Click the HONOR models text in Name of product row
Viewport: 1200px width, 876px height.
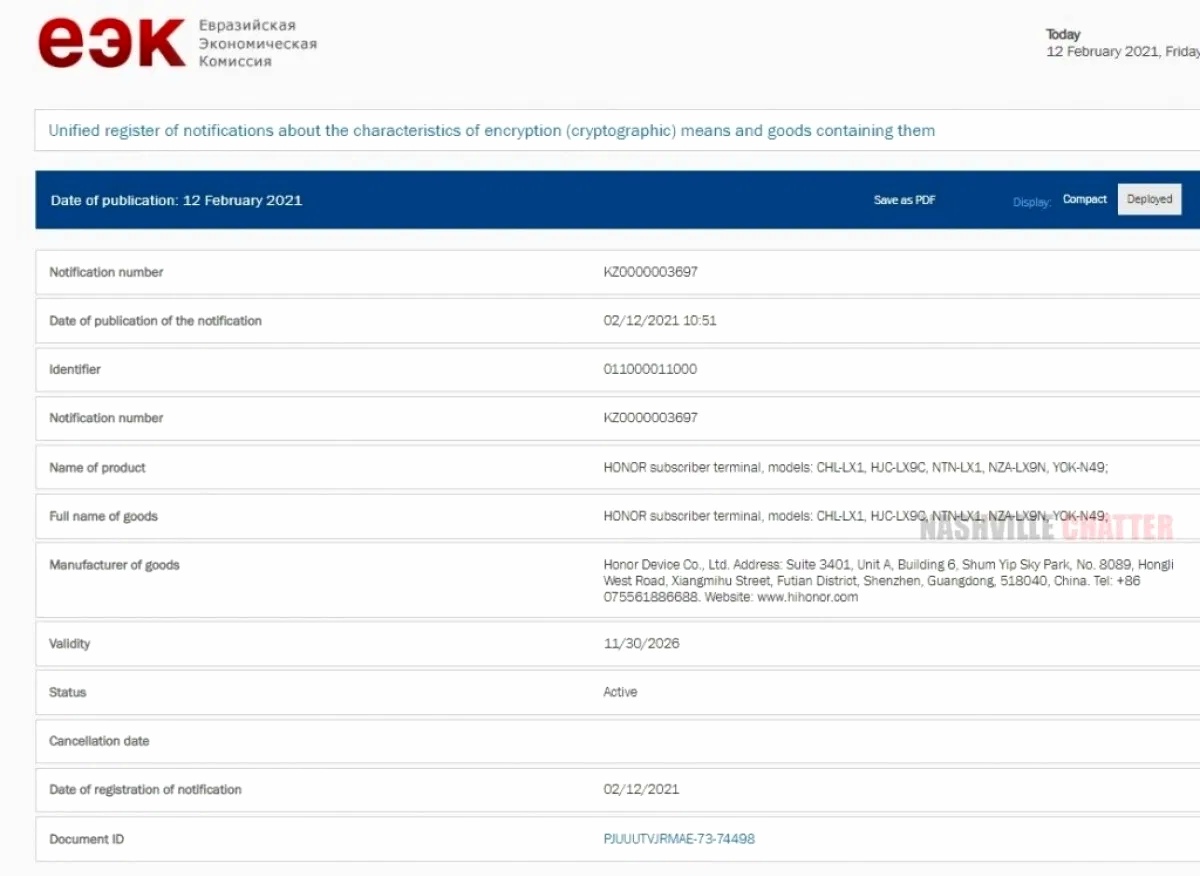pyautogui.click(x=855, y=468)
